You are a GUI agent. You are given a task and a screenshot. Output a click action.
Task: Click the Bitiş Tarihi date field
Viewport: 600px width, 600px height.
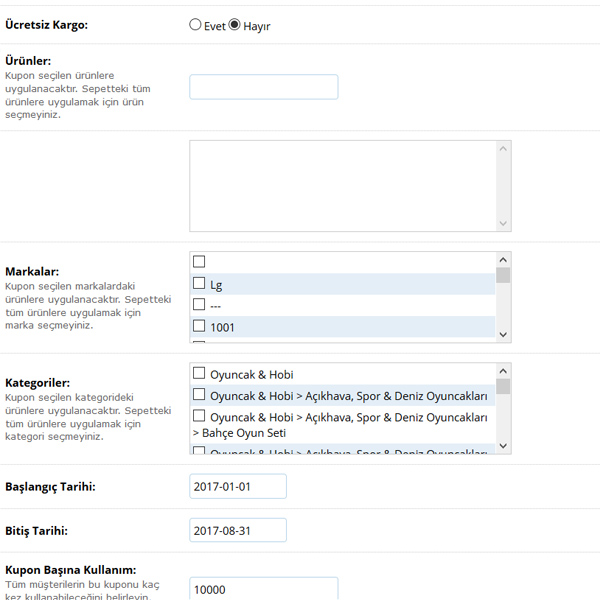point(237,530)
